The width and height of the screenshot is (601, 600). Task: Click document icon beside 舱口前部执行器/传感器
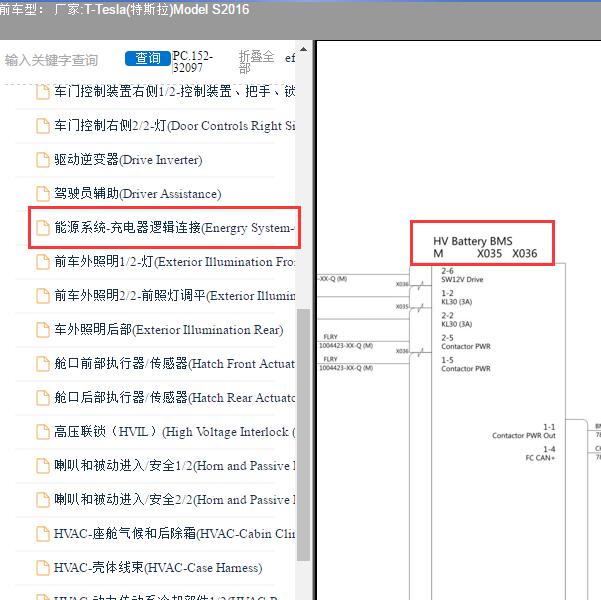[x=43, y=364]
